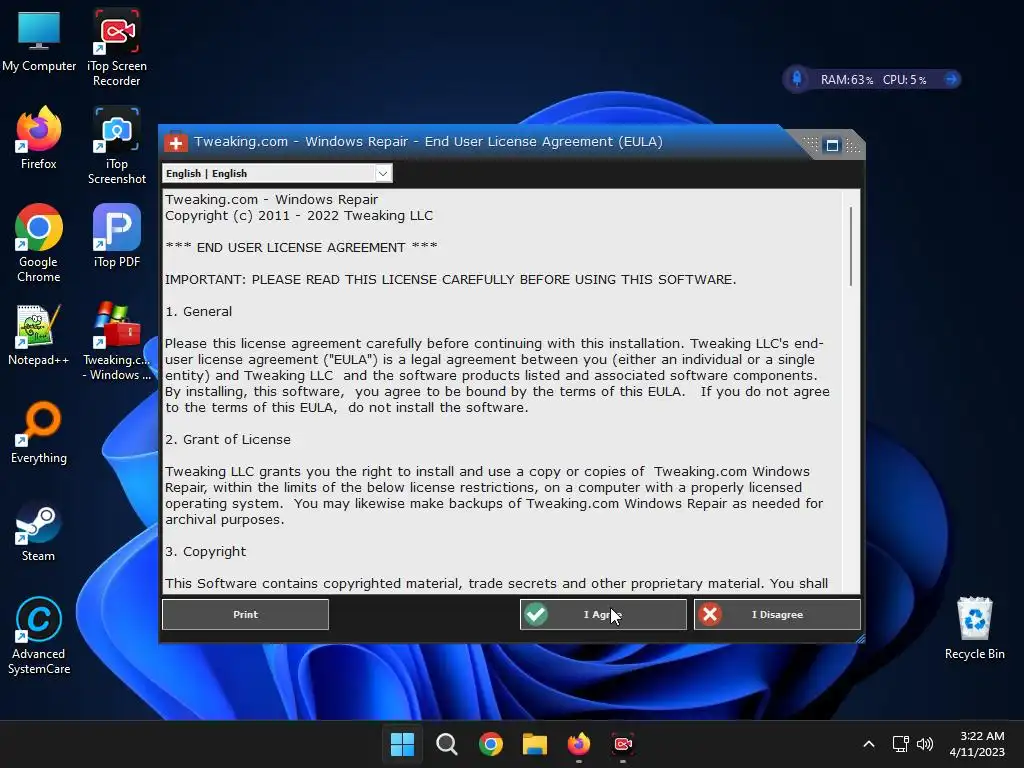Open the Windows Start menu
This screenshot has width=1024, height=768.
point(402,744)
